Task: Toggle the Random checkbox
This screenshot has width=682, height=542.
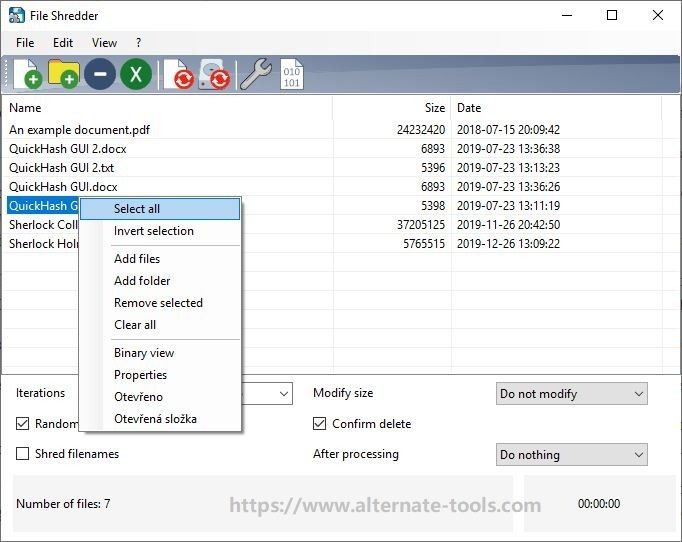Action: 23,423
